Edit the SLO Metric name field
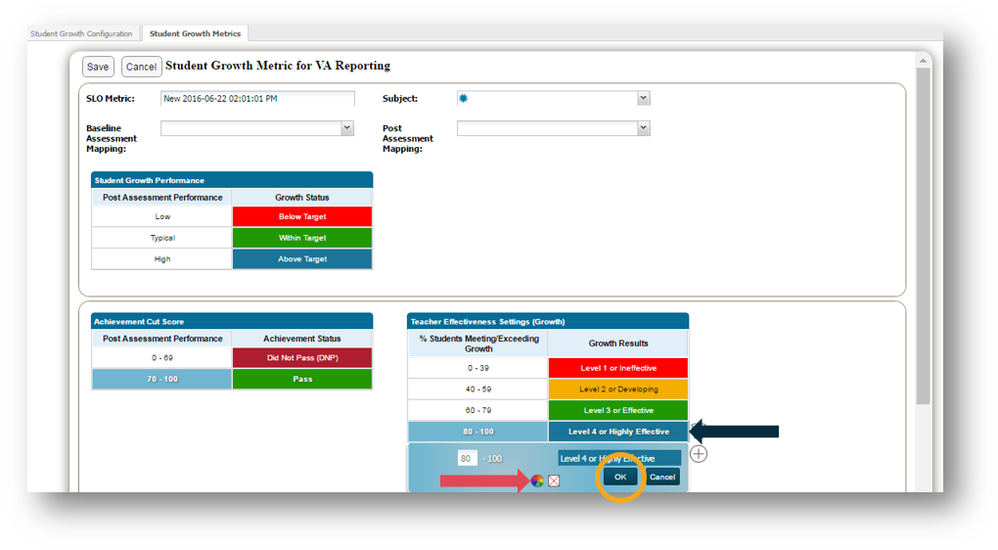Screen dimensions: 998x550 coord(257,99)
